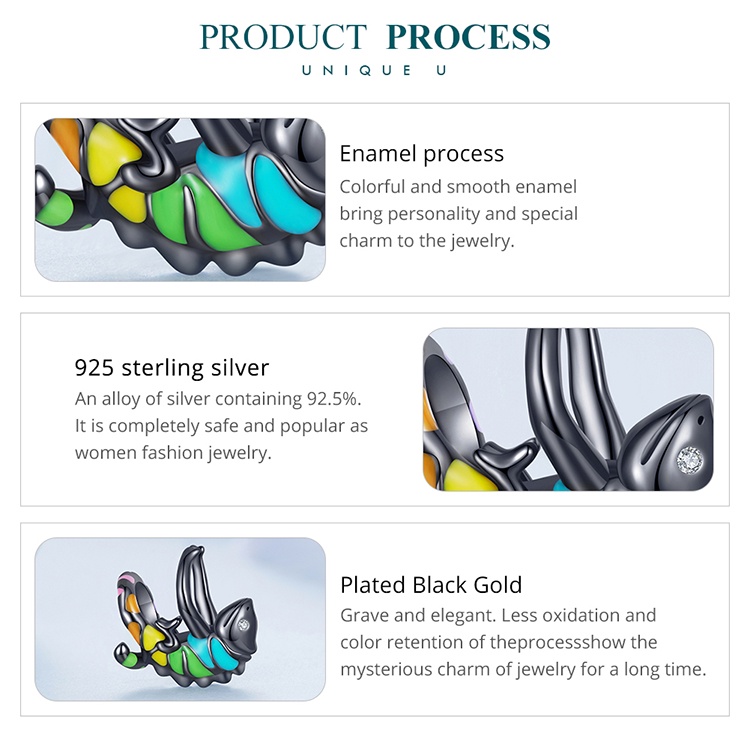Open the enamel close-up image
This screenshot has height=750, width=750.
tap(180, 199)
